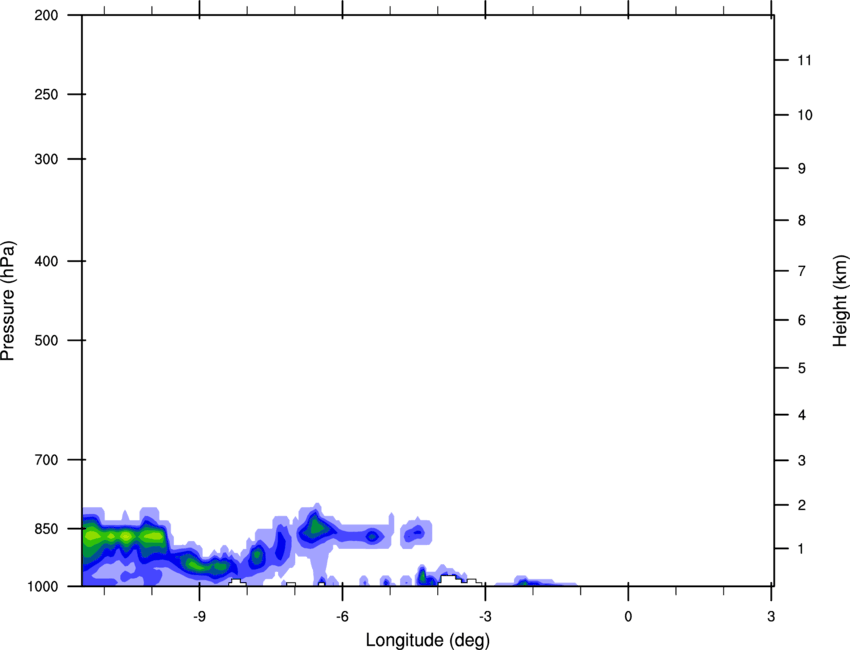Select the 5 km height tick label

(x=802, y=369)
